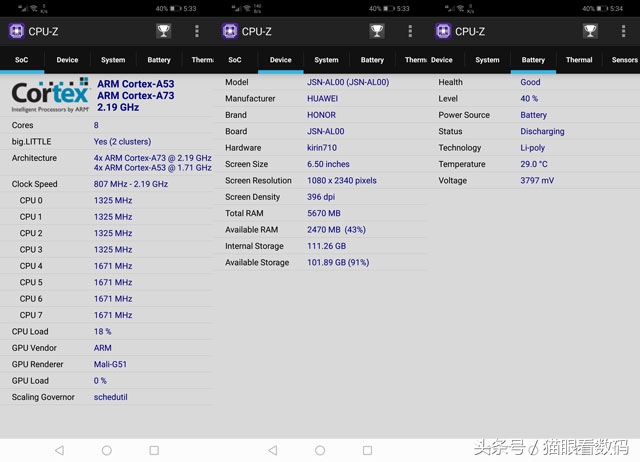640x462 pixels.
Task: Go to the Device tab in the right screen
Action: click(442, 60)
